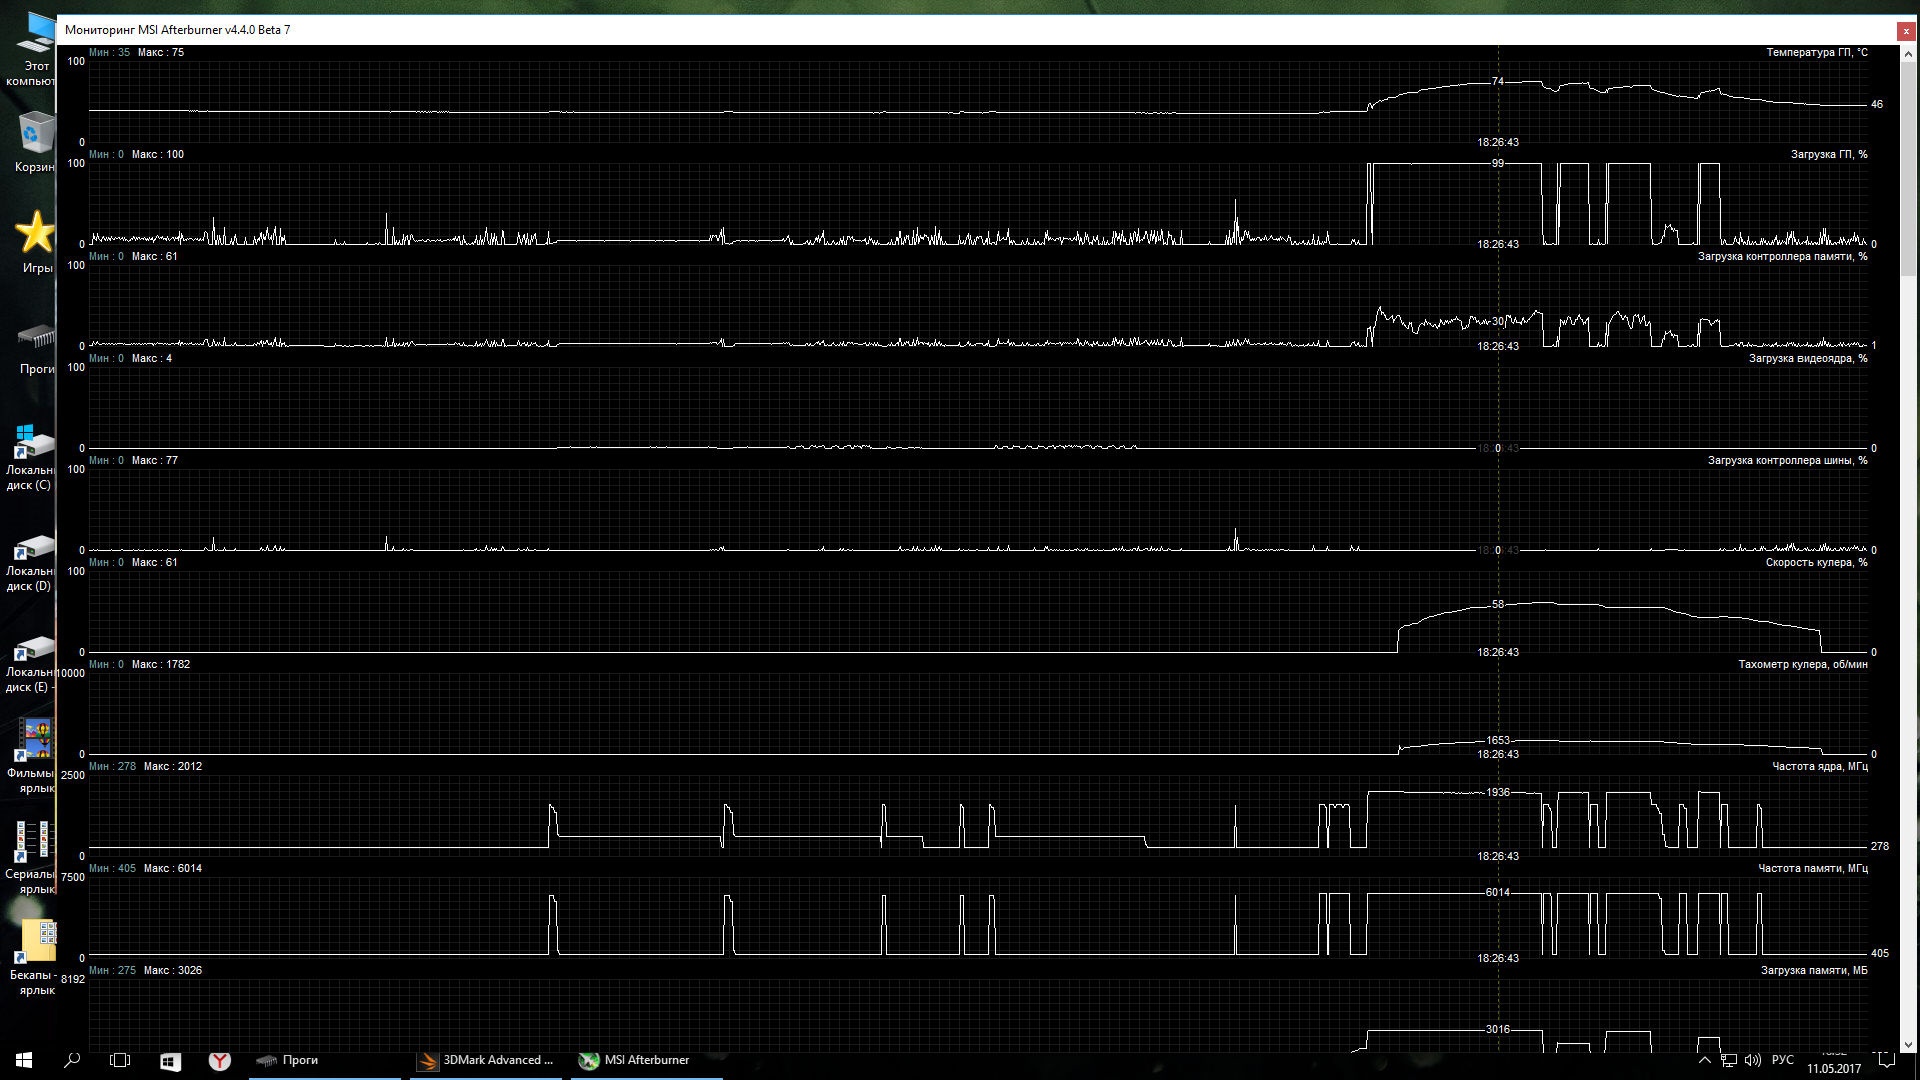
Task: Click the scrollbar down arrow
Action: click(x=1908, y=1044)
